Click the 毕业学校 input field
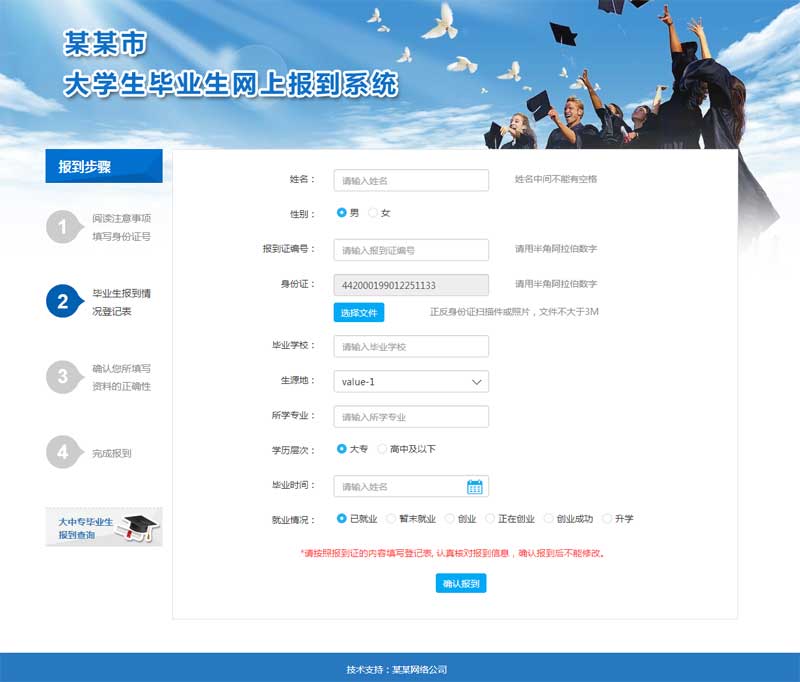 point(411,347)
